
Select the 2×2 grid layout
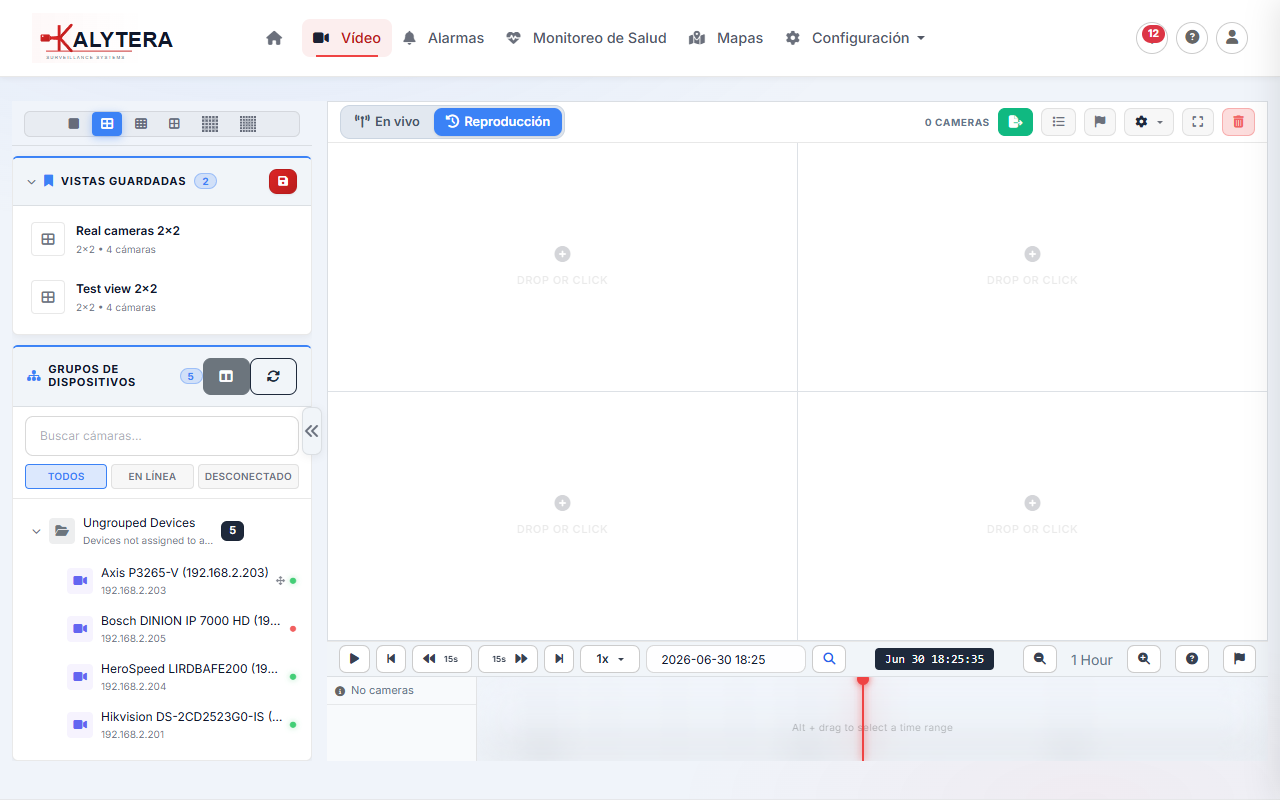point(107,124)
